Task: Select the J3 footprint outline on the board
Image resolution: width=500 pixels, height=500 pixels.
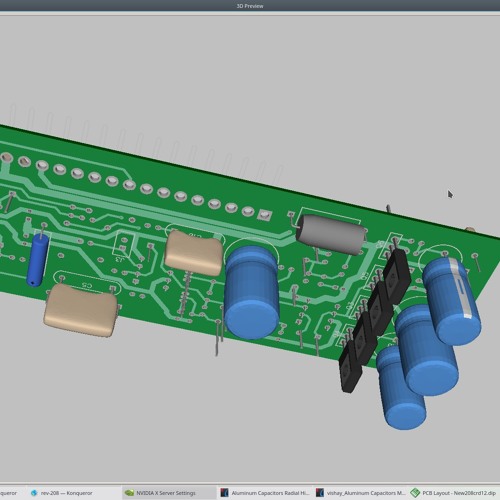Action: (x=123, y=245)
